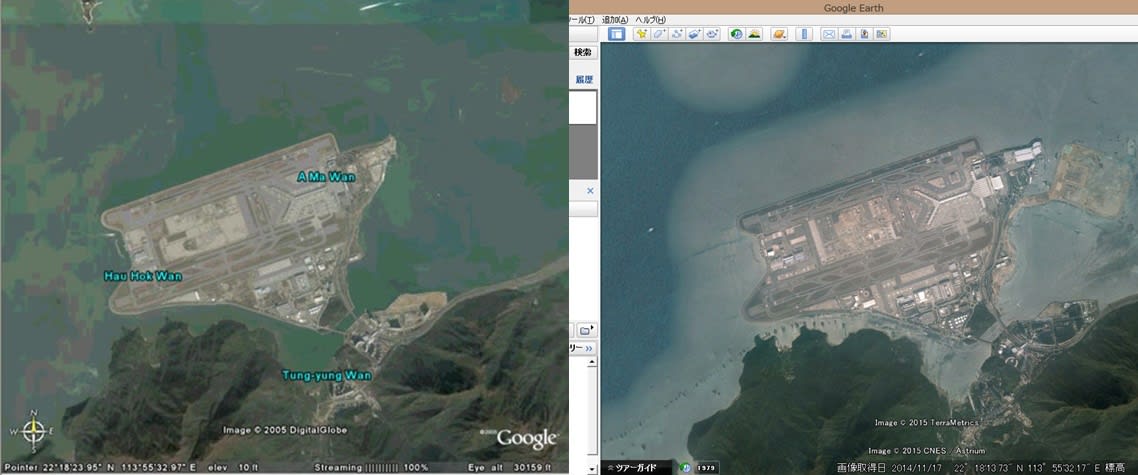The image size is (1138, 475).
Task: Click the 検索 search button
Action: point(583,52)
